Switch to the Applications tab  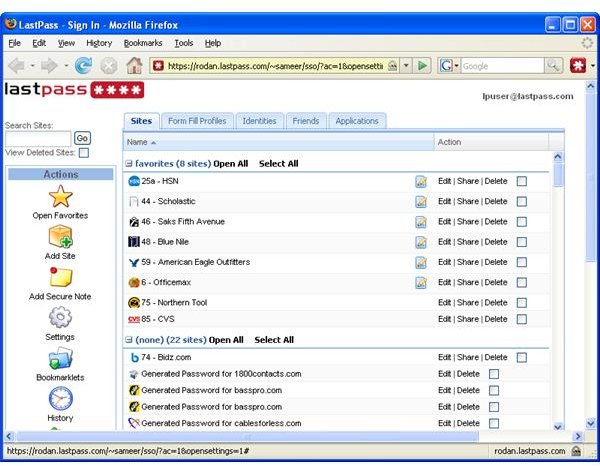(x=357, y=121)
